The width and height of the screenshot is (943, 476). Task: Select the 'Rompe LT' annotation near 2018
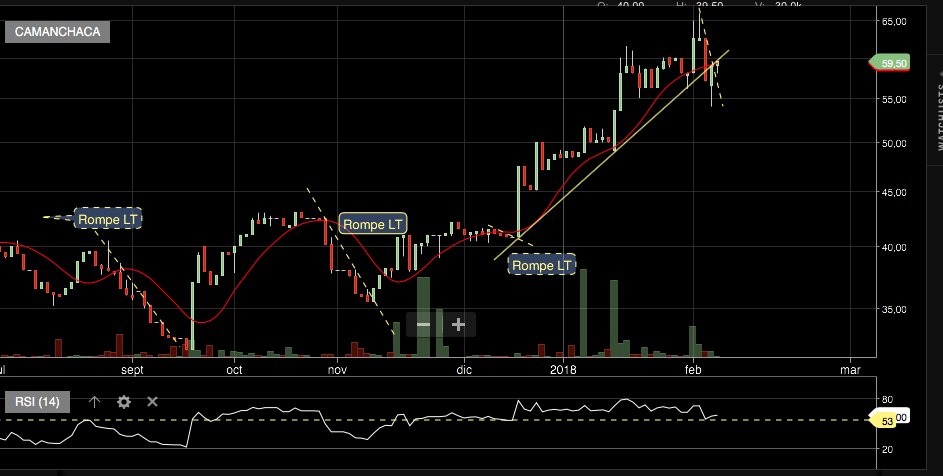[x=542, y=265]
